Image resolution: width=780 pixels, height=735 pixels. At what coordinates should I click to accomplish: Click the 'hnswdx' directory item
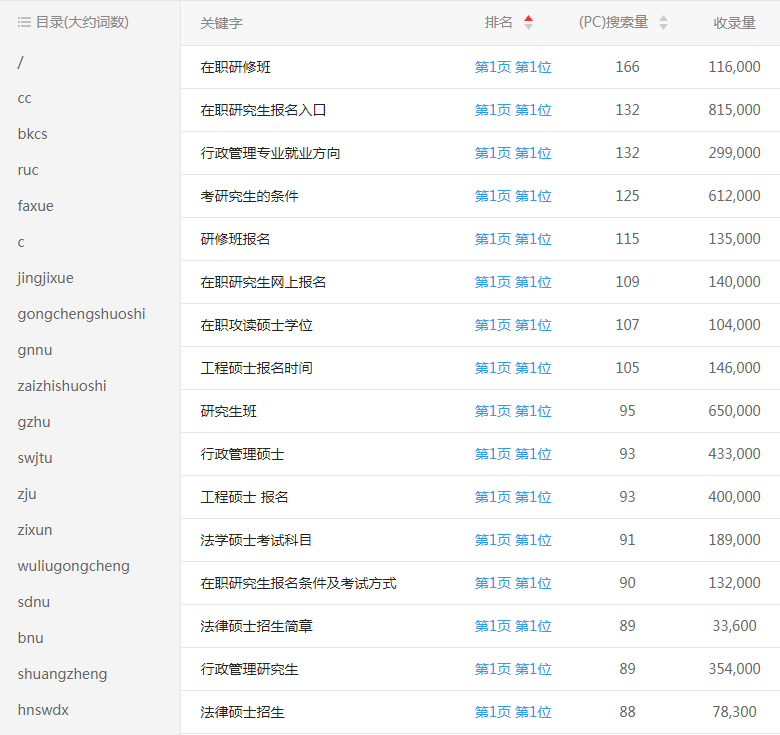point(43,710)
